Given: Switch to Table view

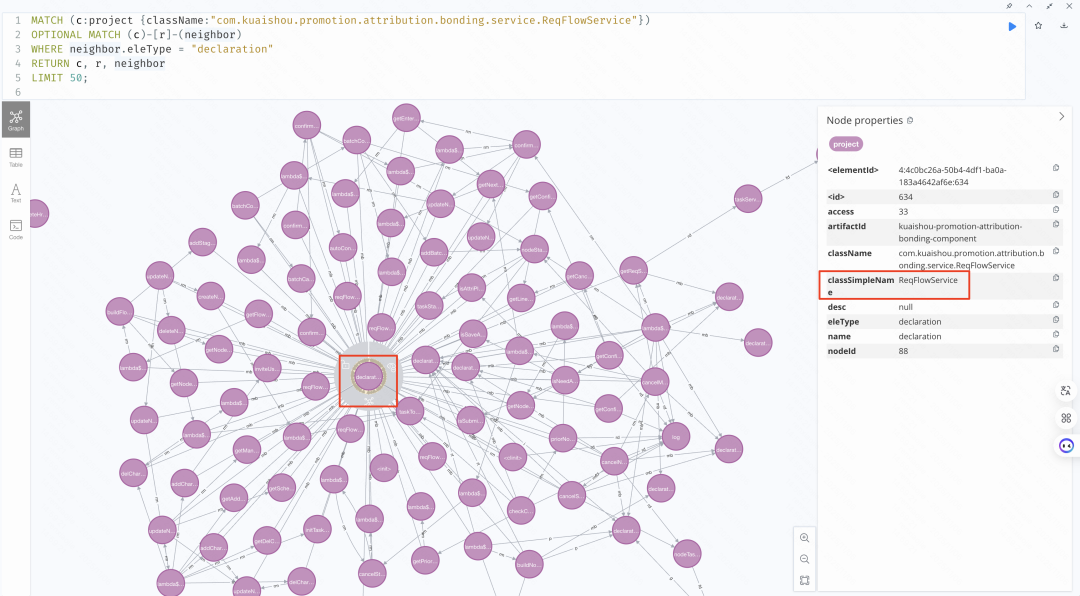Looking at the screenshot, I should pyautogui.click(x=16, y=156).
